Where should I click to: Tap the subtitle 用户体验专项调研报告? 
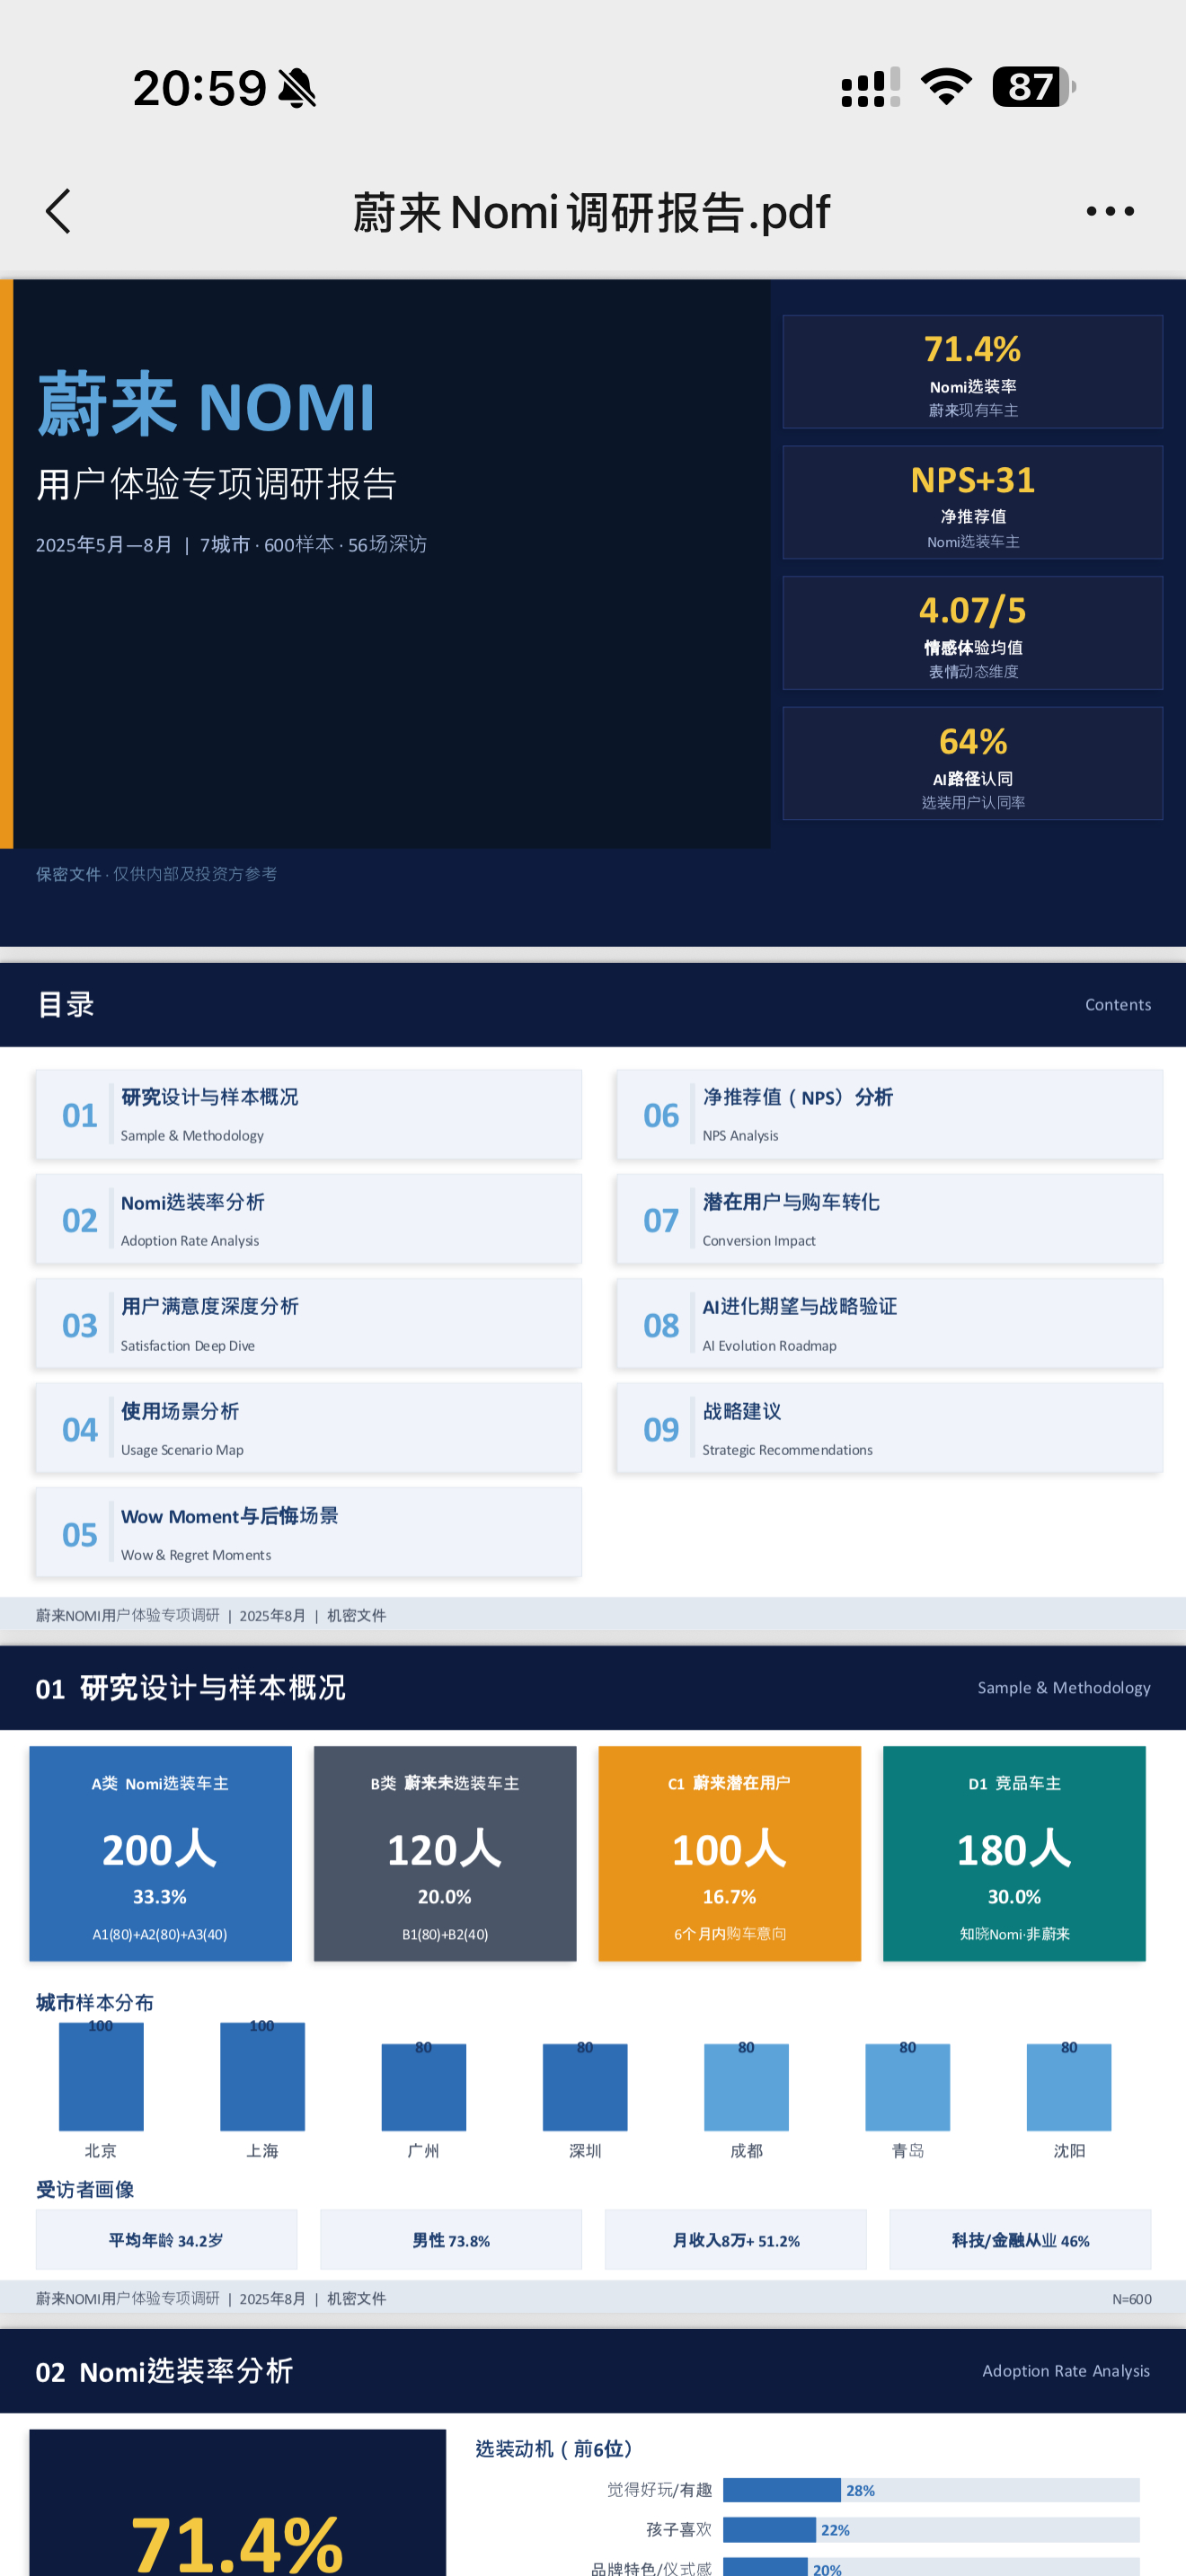(x=217, y=484)
